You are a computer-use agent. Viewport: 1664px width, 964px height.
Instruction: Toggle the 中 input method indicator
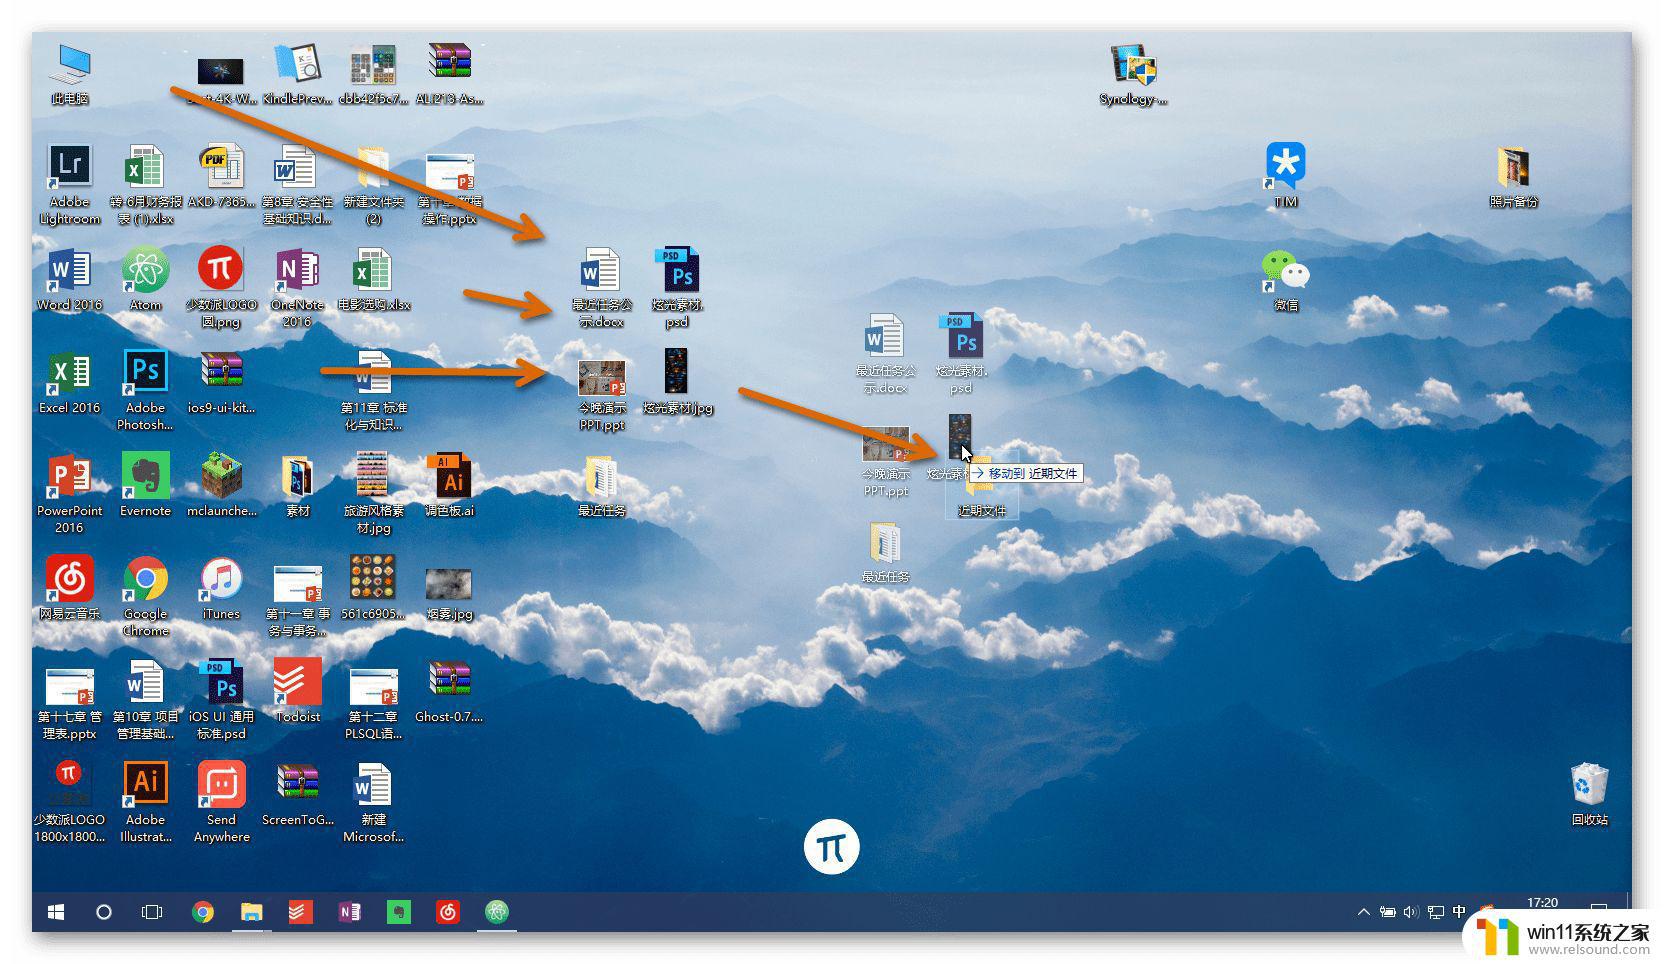(1459, 912)
